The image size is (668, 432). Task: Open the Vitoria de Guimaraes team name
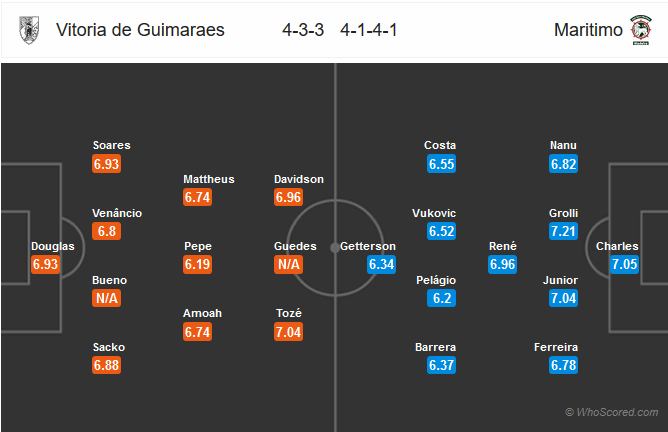tap(140, 30)
